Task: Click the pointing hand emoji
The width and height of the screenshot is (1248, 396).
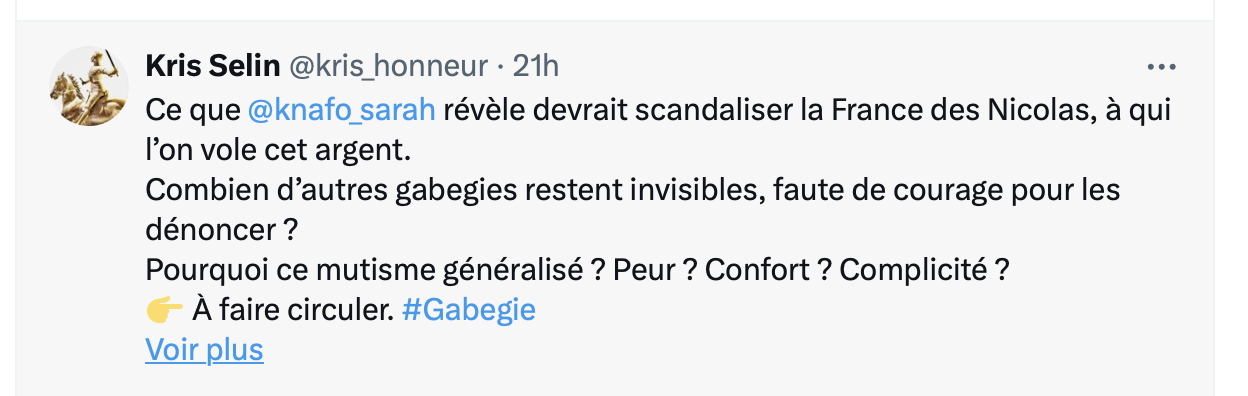Action: pyautogui.click(x=164, y=310)
